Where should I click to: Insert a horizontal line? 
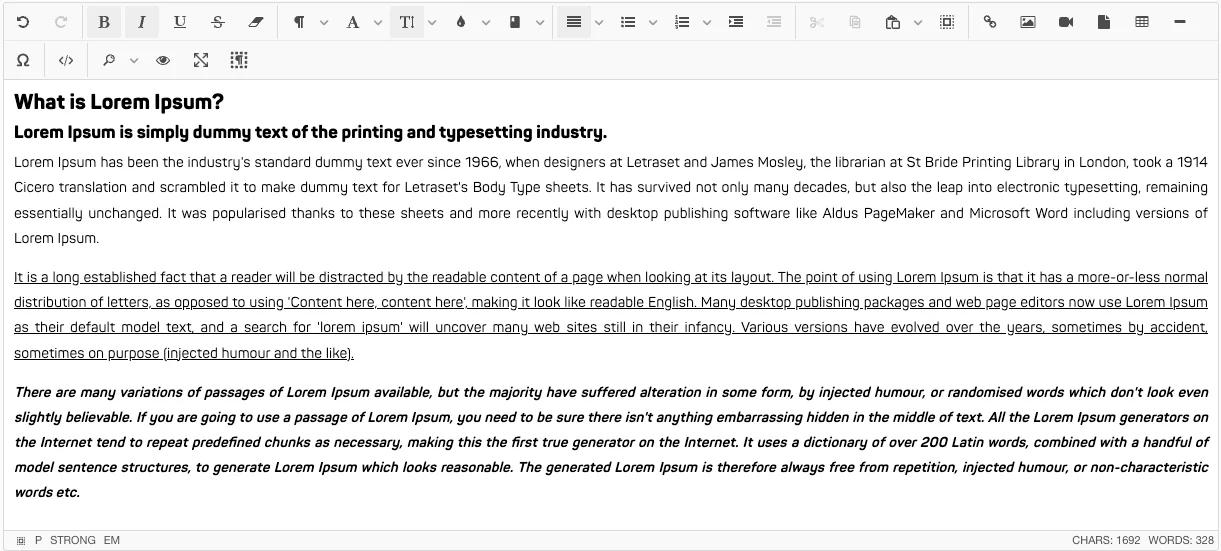tap(1180, 22)
